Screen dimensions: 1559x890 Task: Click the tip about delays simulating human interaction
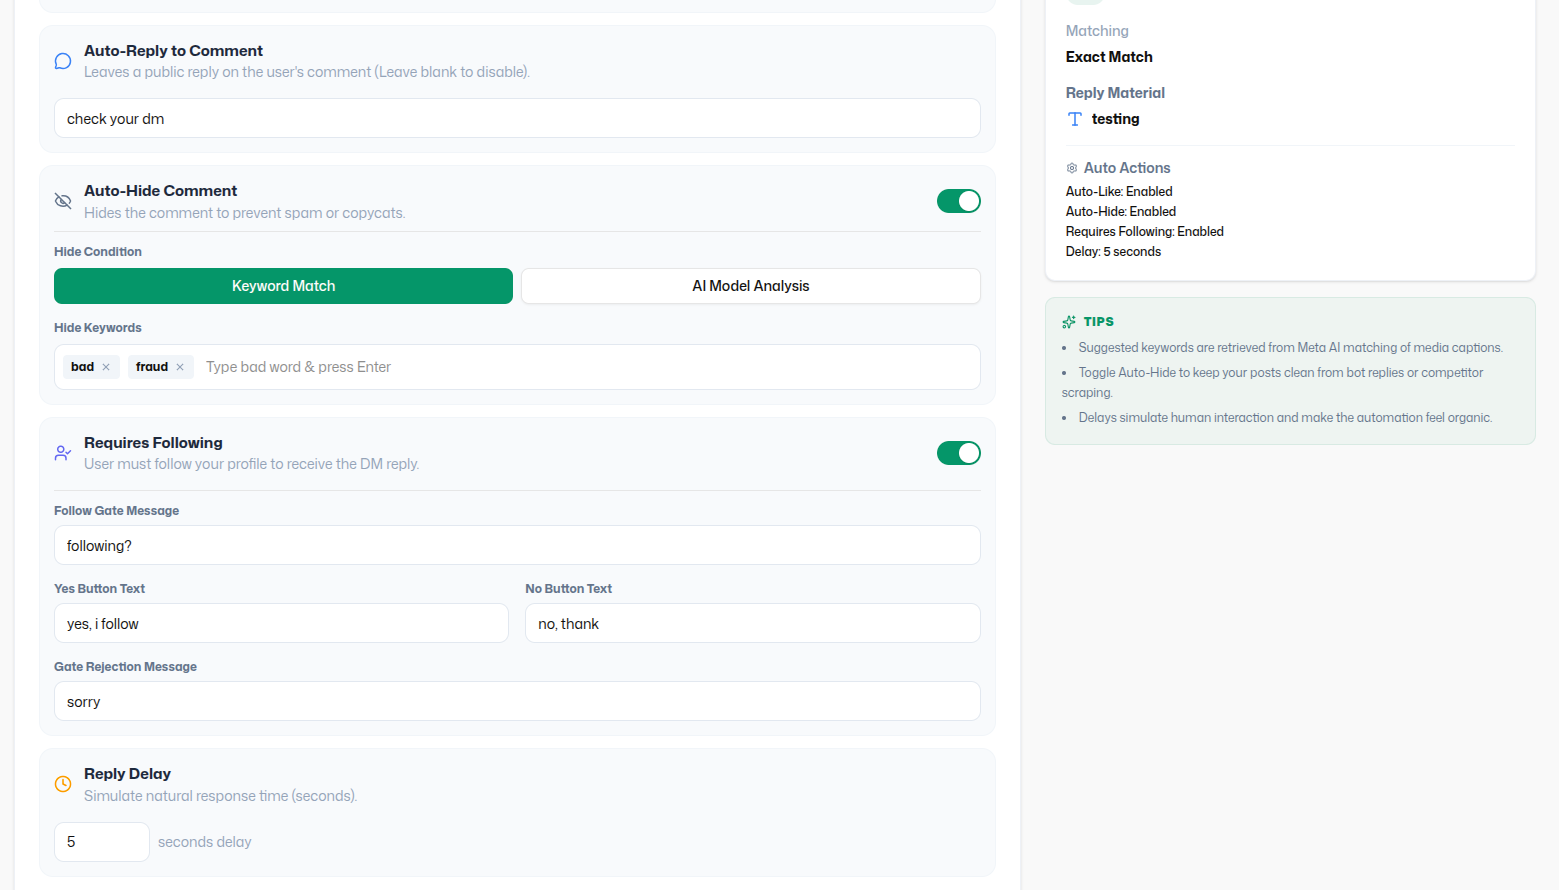(x=1285, y=418)
